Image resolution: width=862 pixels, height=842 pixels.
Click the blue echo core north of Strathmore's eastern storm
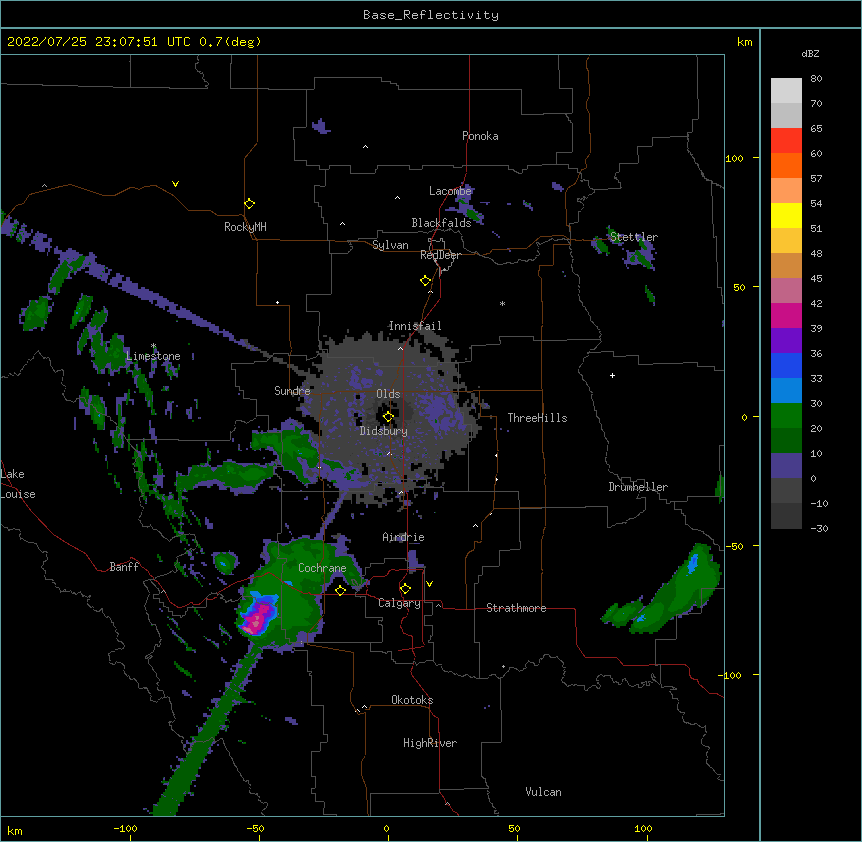point(693,563)
